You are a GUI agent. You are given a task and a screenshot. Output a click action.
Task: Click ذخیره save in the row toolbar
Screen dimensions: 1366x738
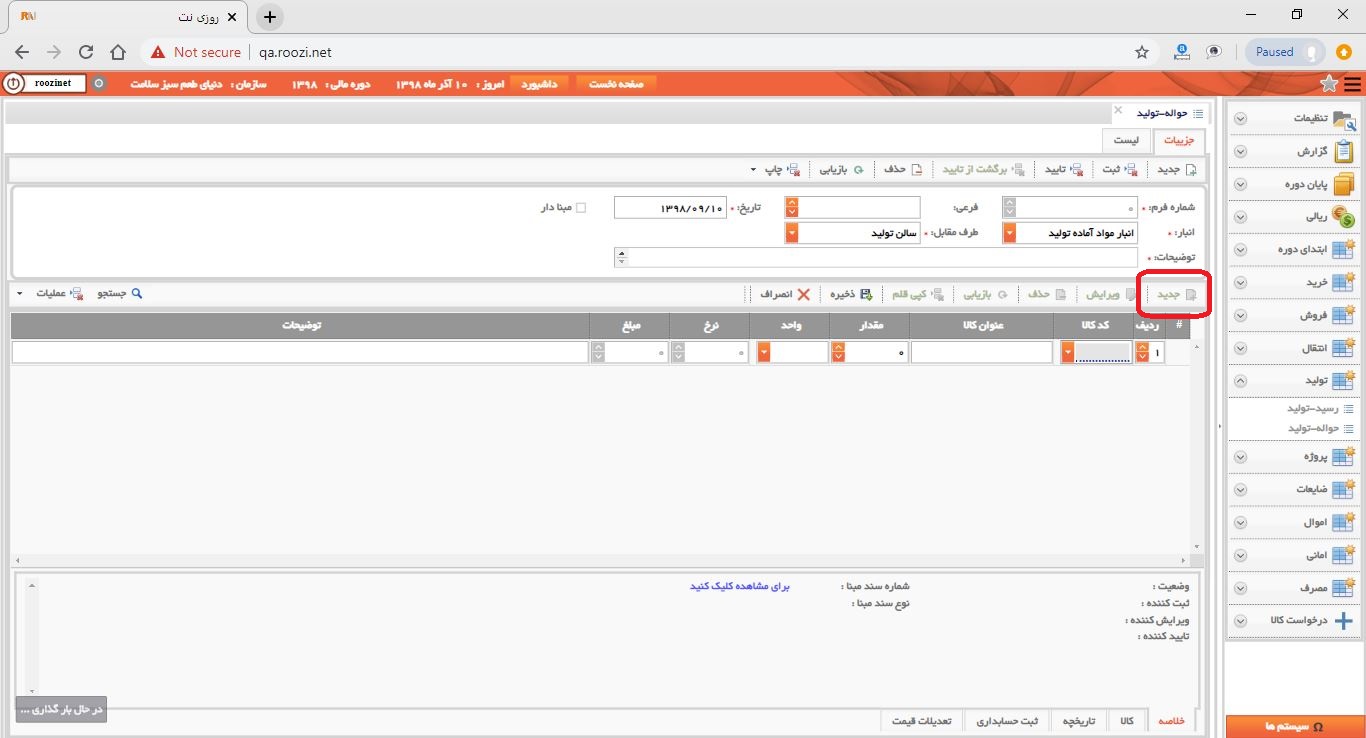point(850,294)
